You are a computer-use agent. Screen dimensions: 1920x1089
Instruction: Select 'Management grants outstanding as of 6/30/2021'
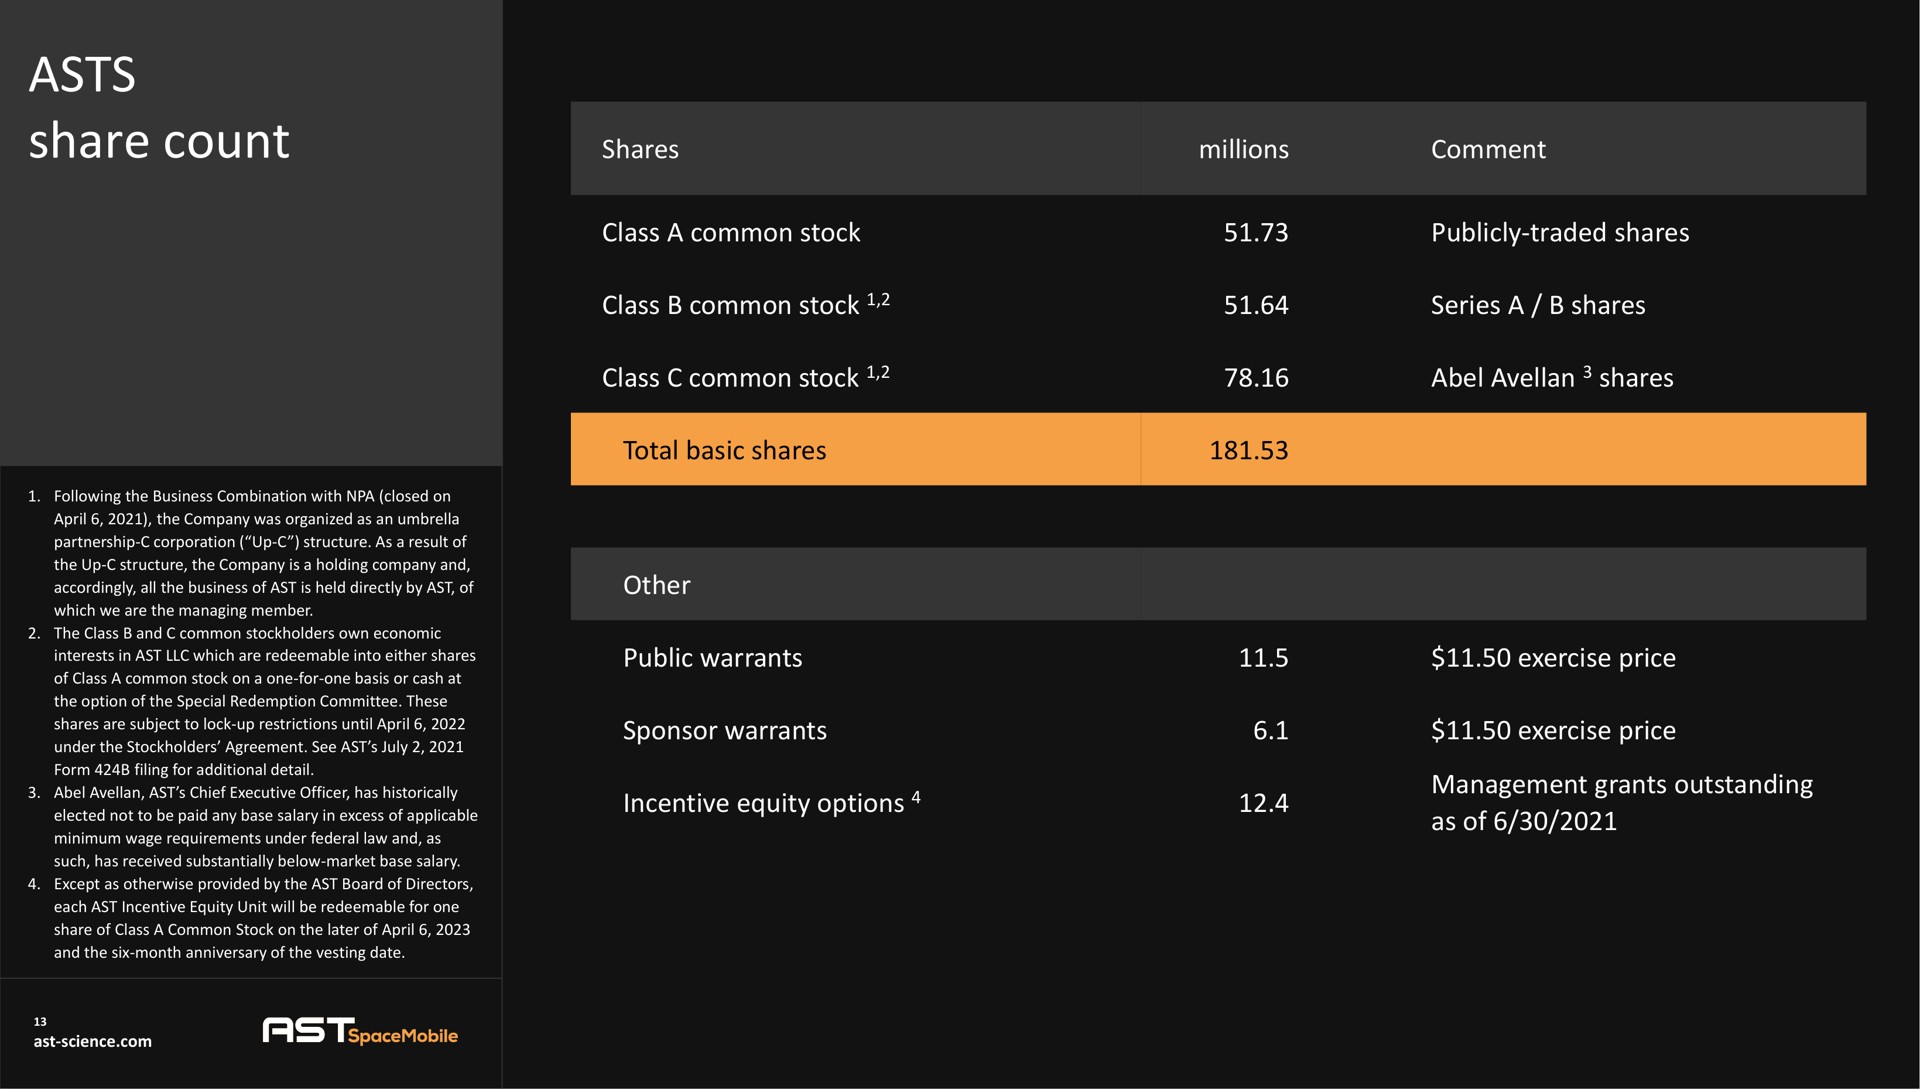pos(1621,802)
